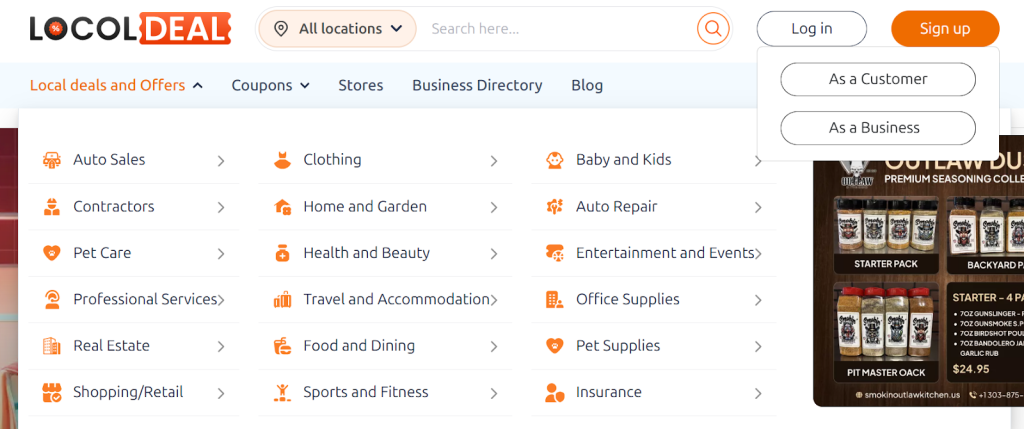The image size is (1024, 429).
Task: Open the All locations dropdown
Action: click(x=337, y=29)
